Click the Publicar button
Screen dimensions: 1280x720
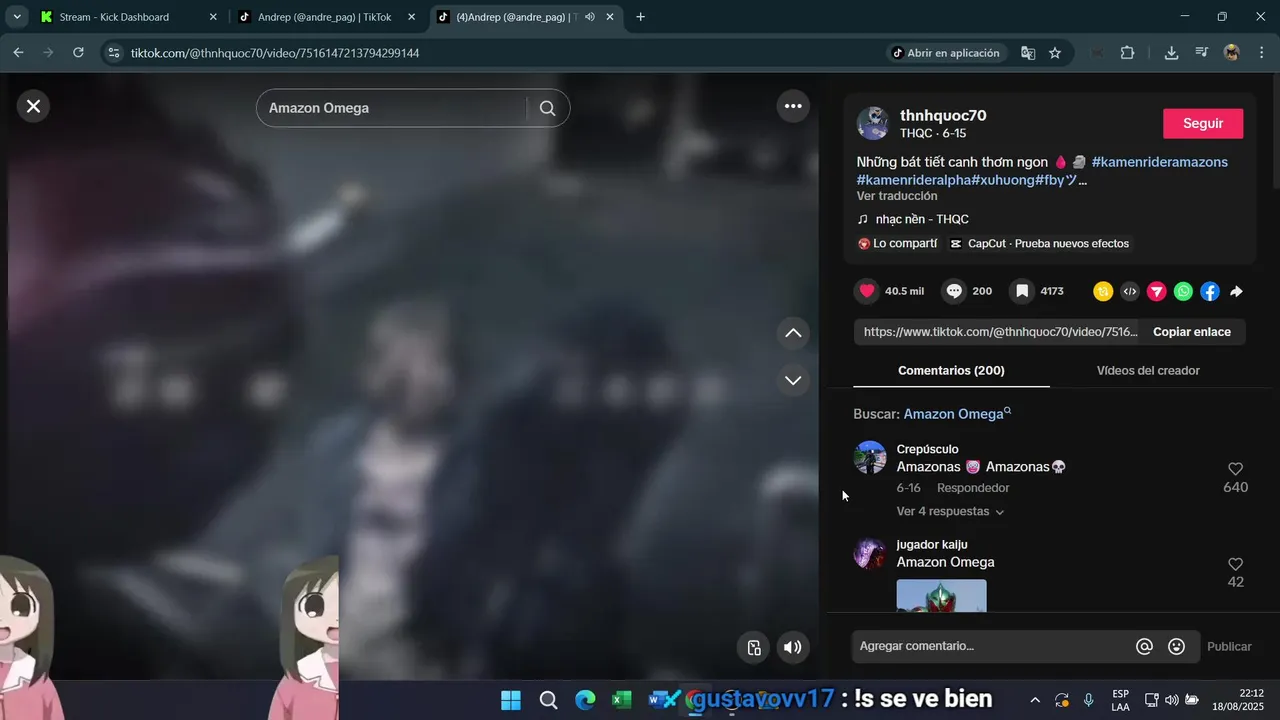pos(1229,647)
